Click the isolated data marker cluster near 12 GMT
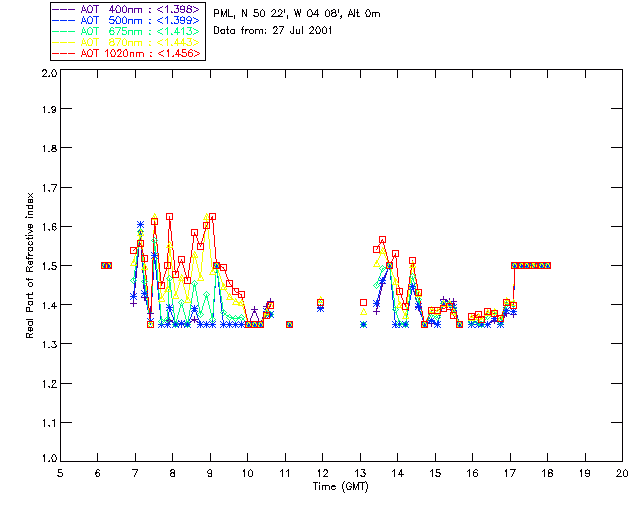Viewport: 640px width, 512px height. click(320, 304)
